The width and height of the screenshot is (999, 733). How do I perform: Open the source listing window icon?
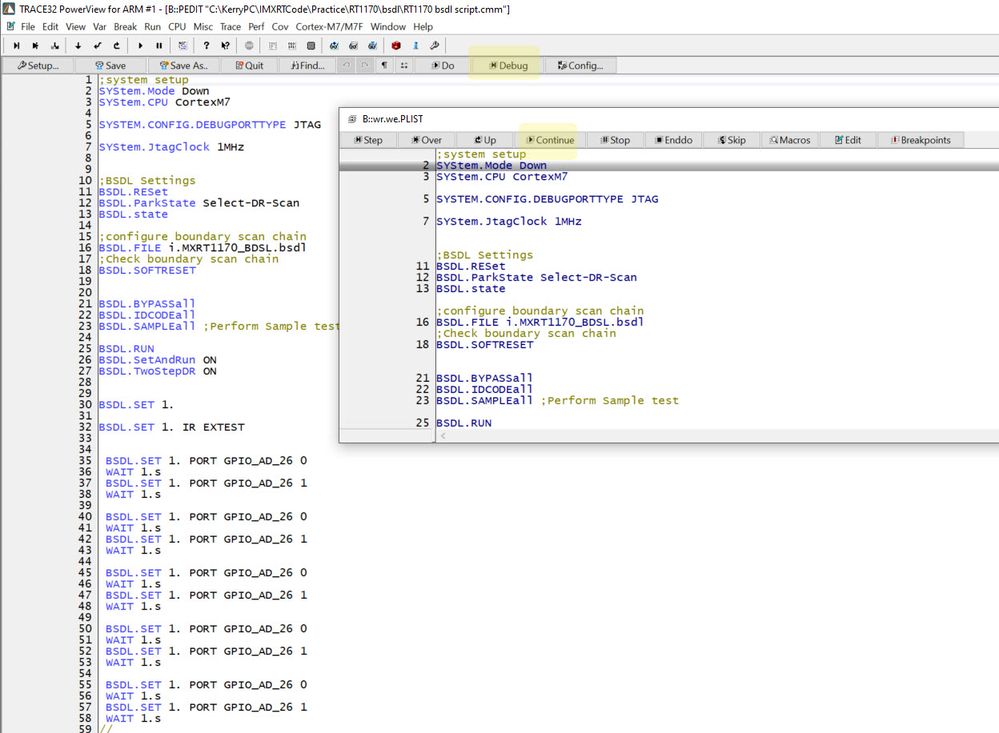273,46
